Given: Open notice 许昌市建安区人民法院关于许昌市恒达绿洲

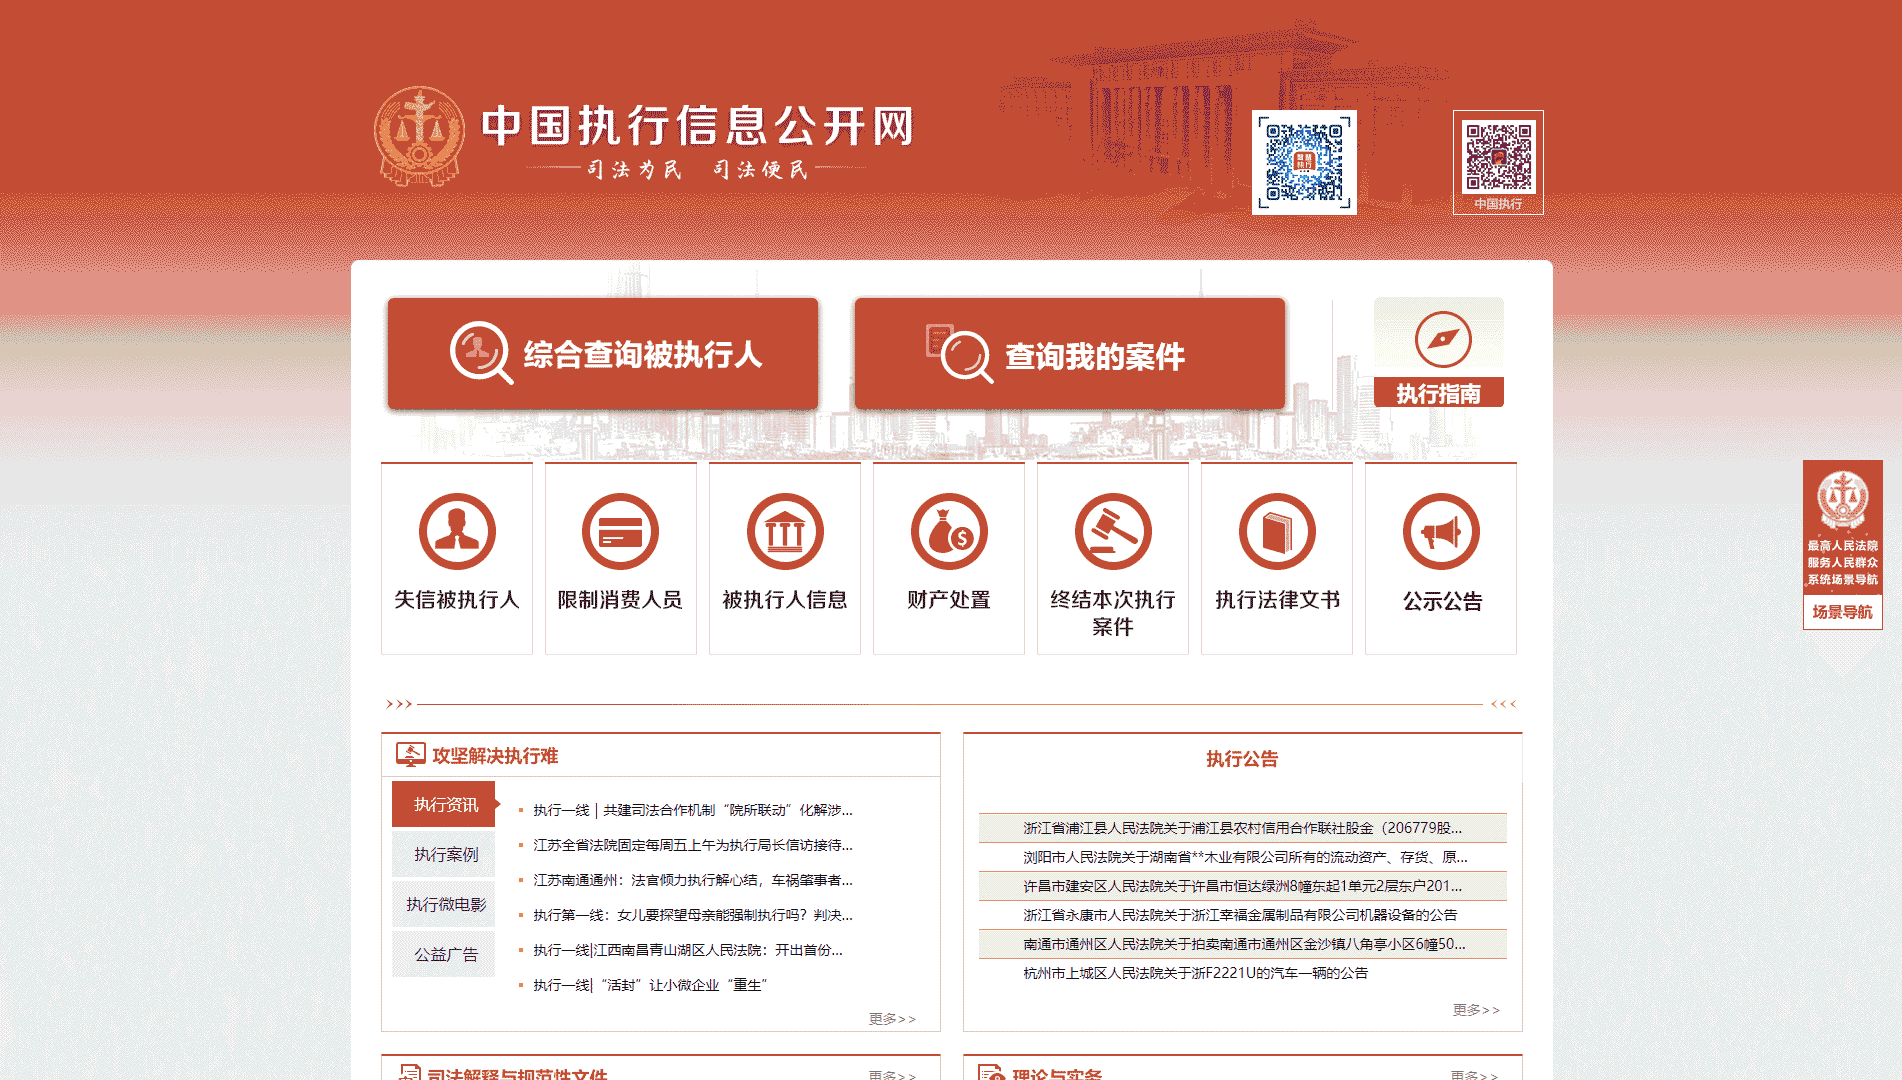Looking at the screenshot, I should [x=1242, y=886].
